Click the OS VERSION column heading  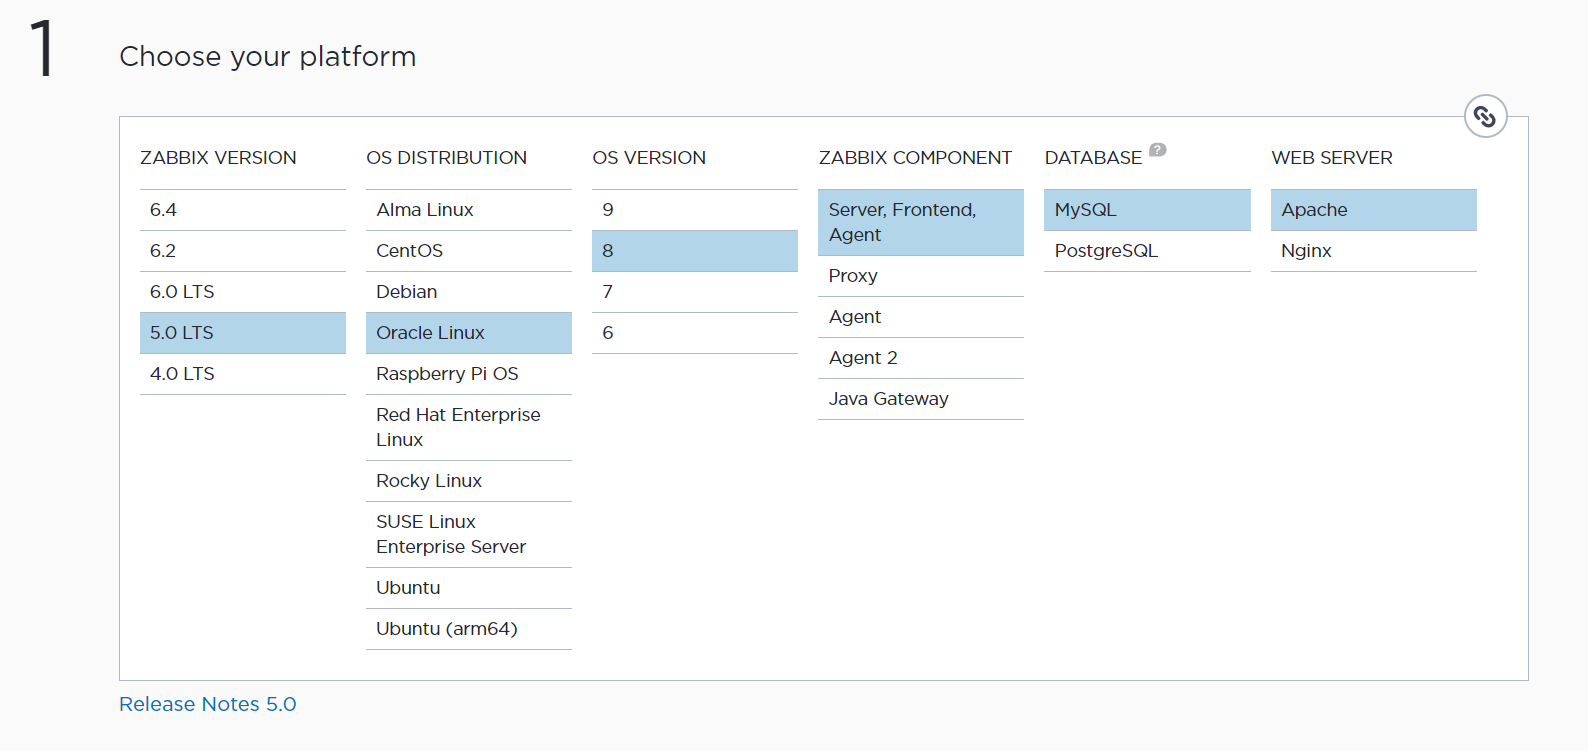click(x=649, y=158)
